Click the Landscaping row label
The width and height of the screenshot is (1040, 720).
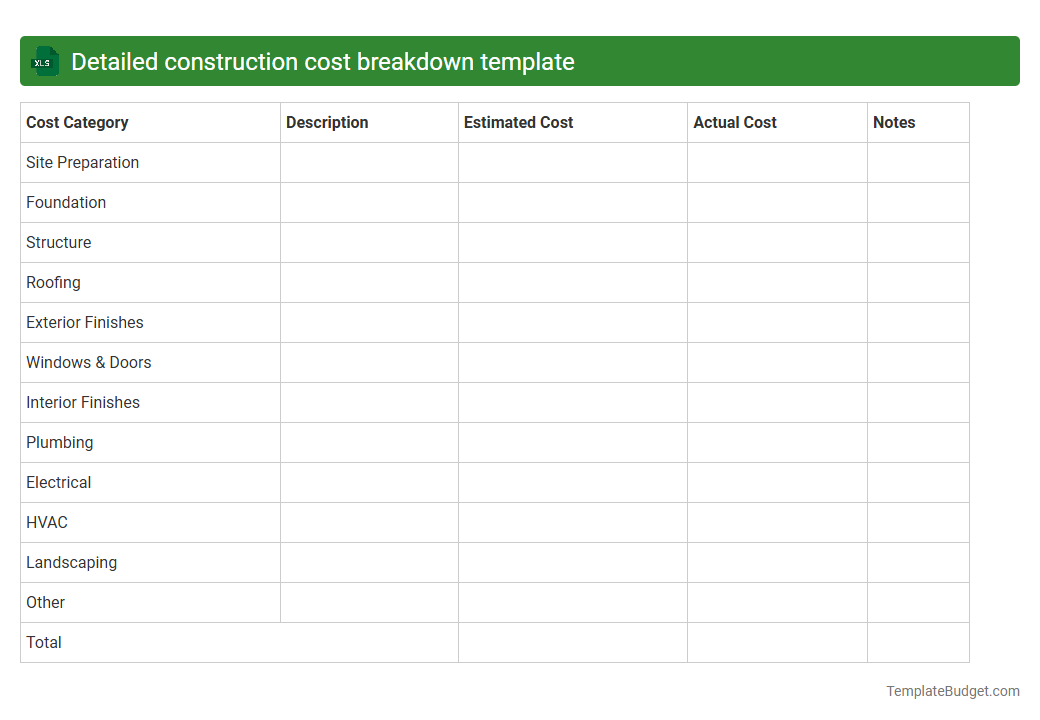click(71, 562)
